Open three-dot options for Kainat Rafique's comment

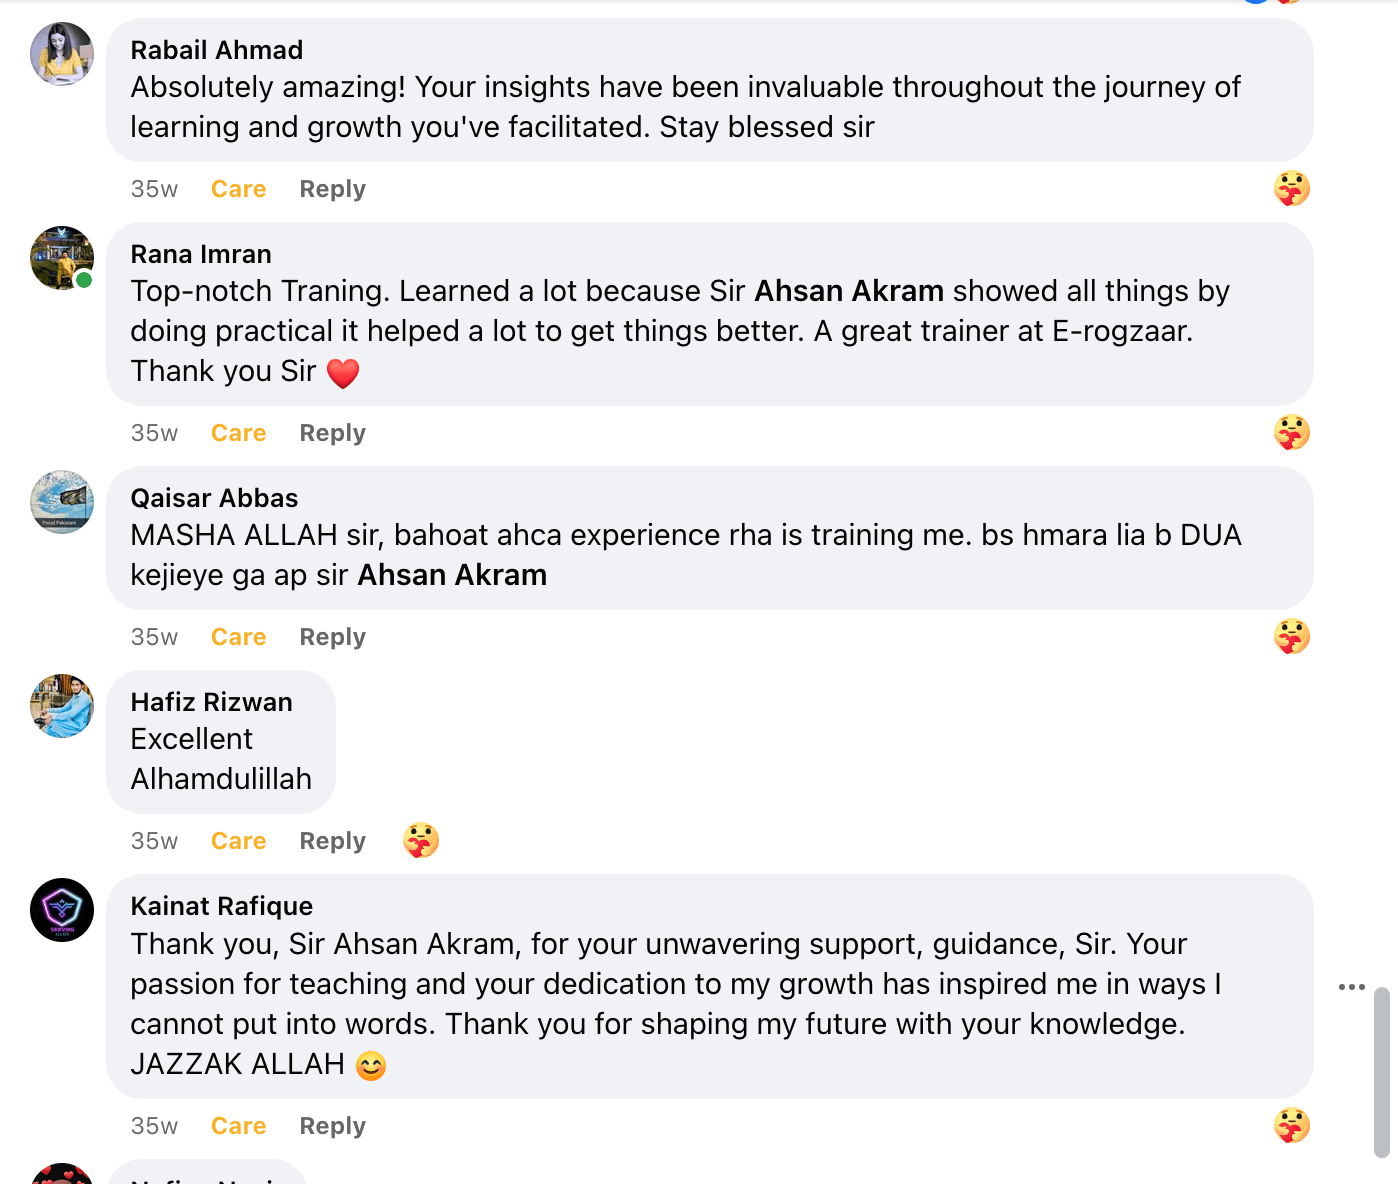click(1351, 987)
